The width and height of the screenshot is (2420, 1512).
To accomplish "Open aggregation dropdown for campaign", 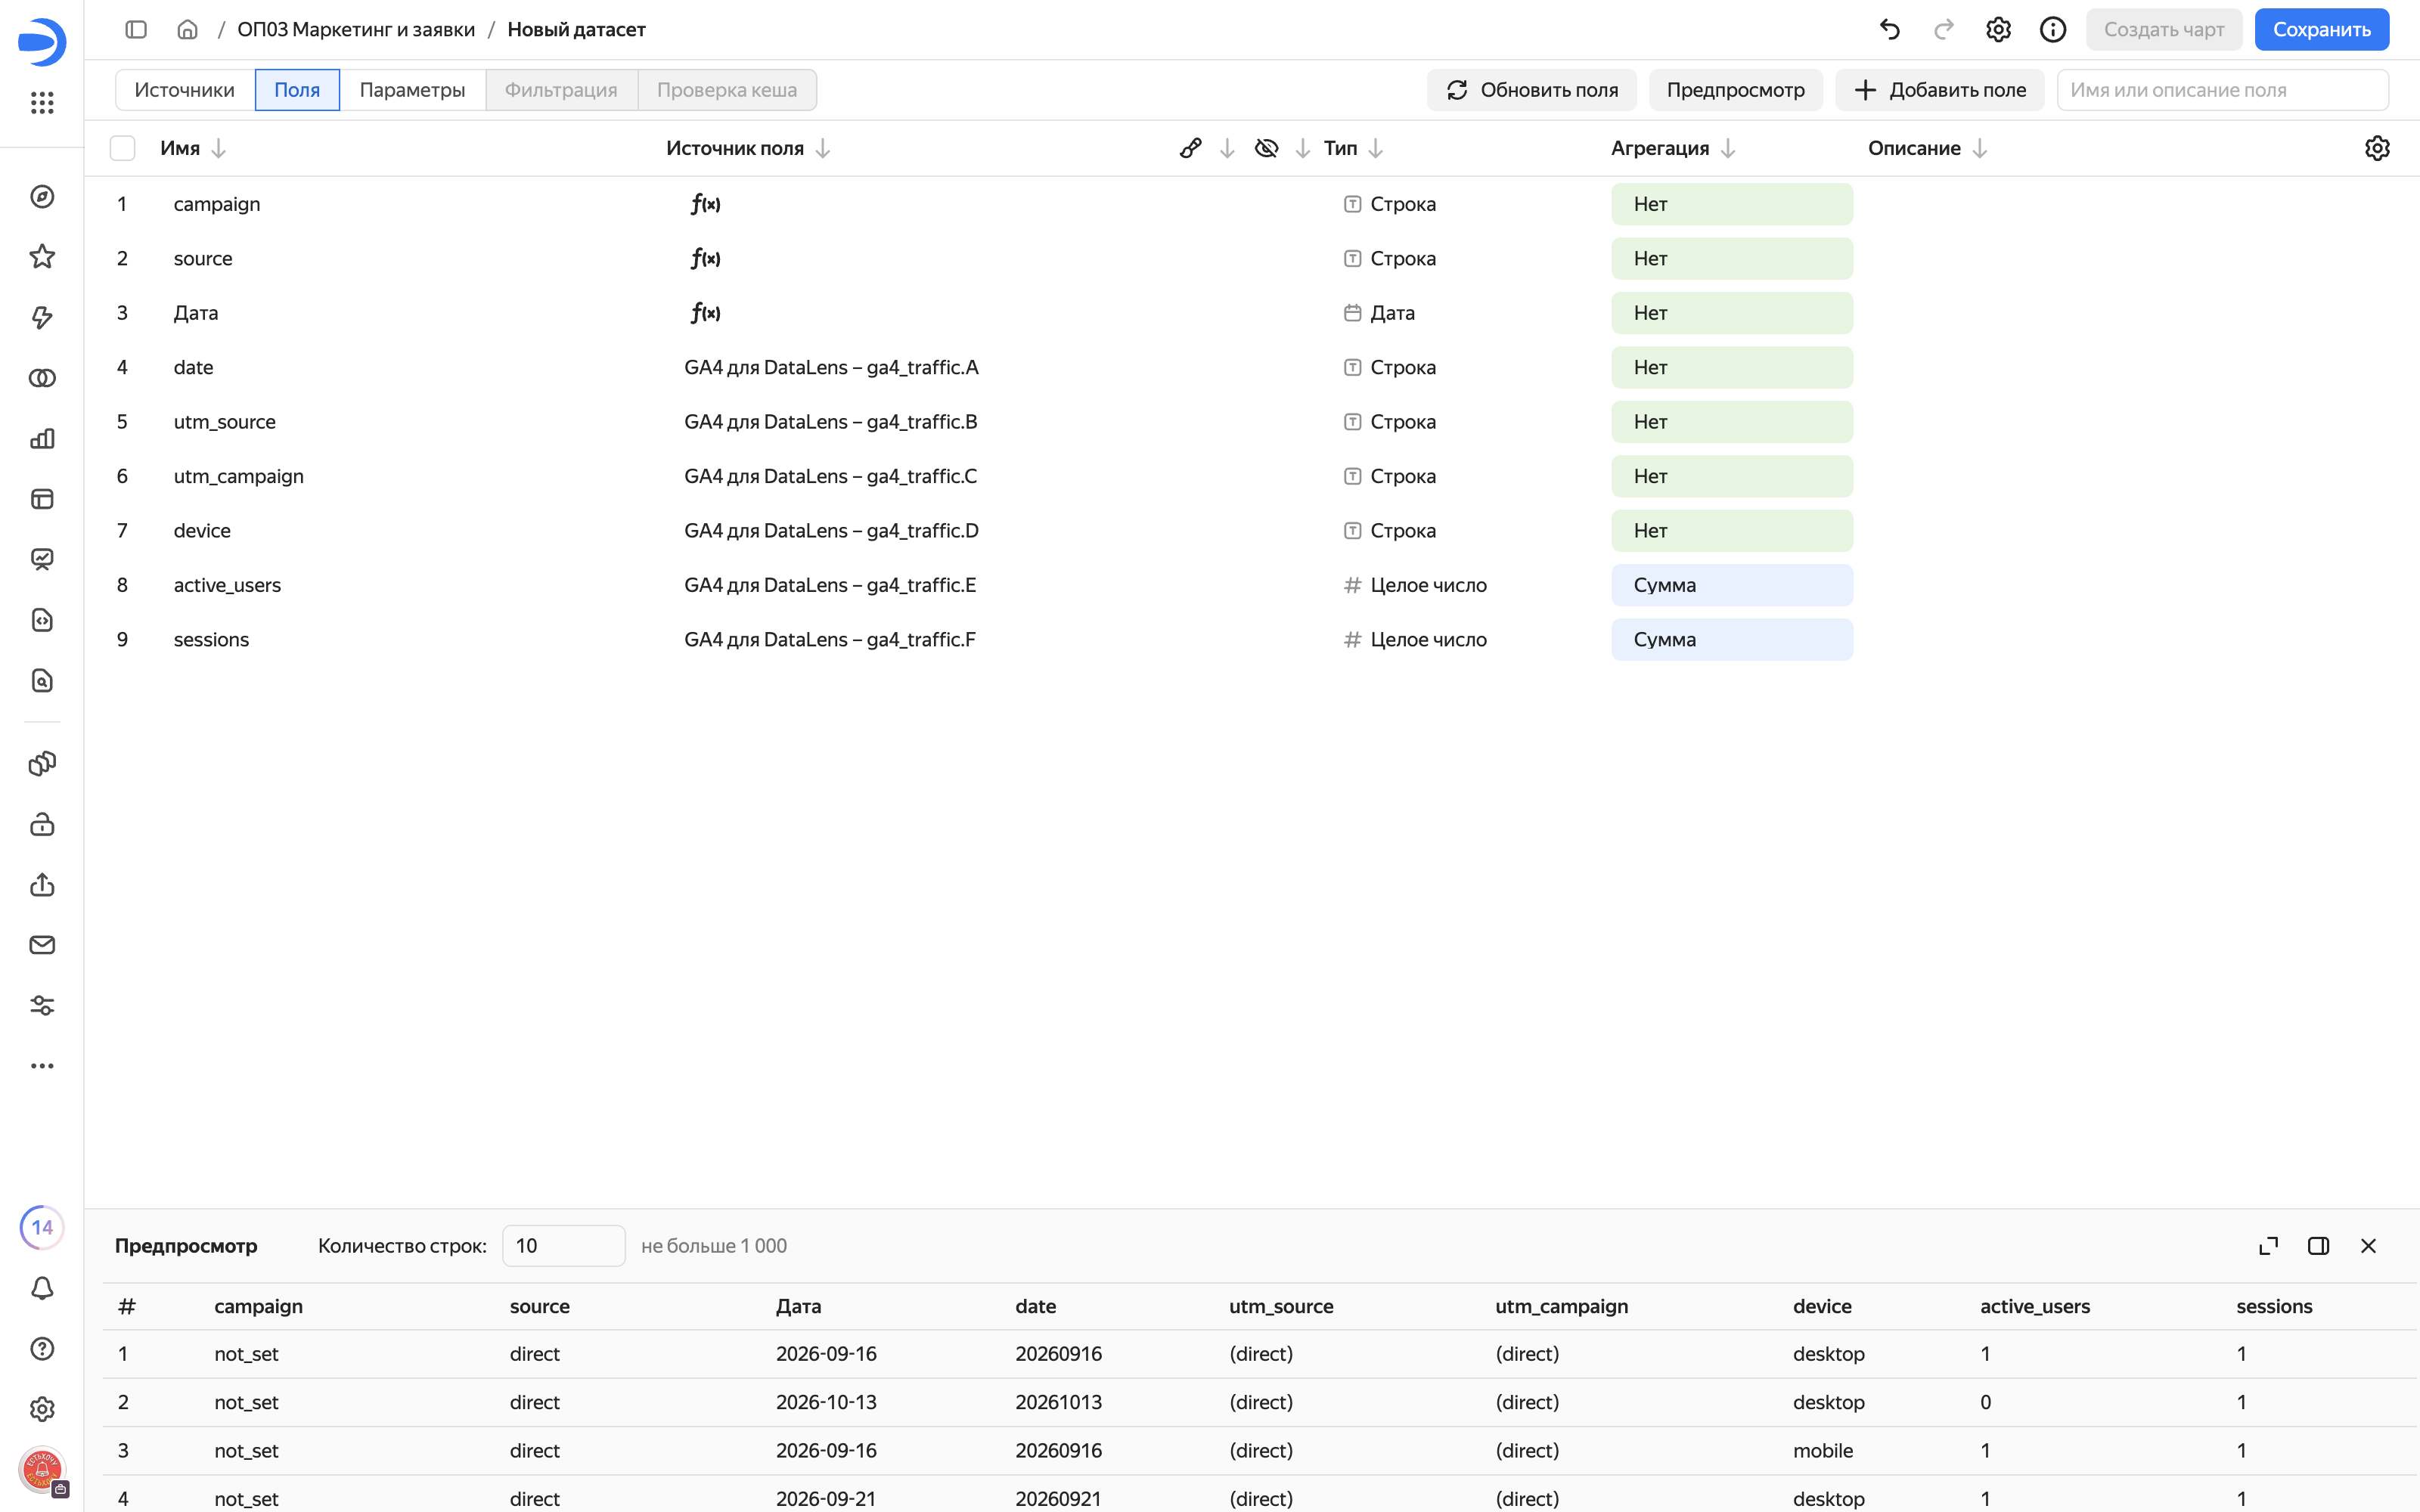I will (1731, 204).
